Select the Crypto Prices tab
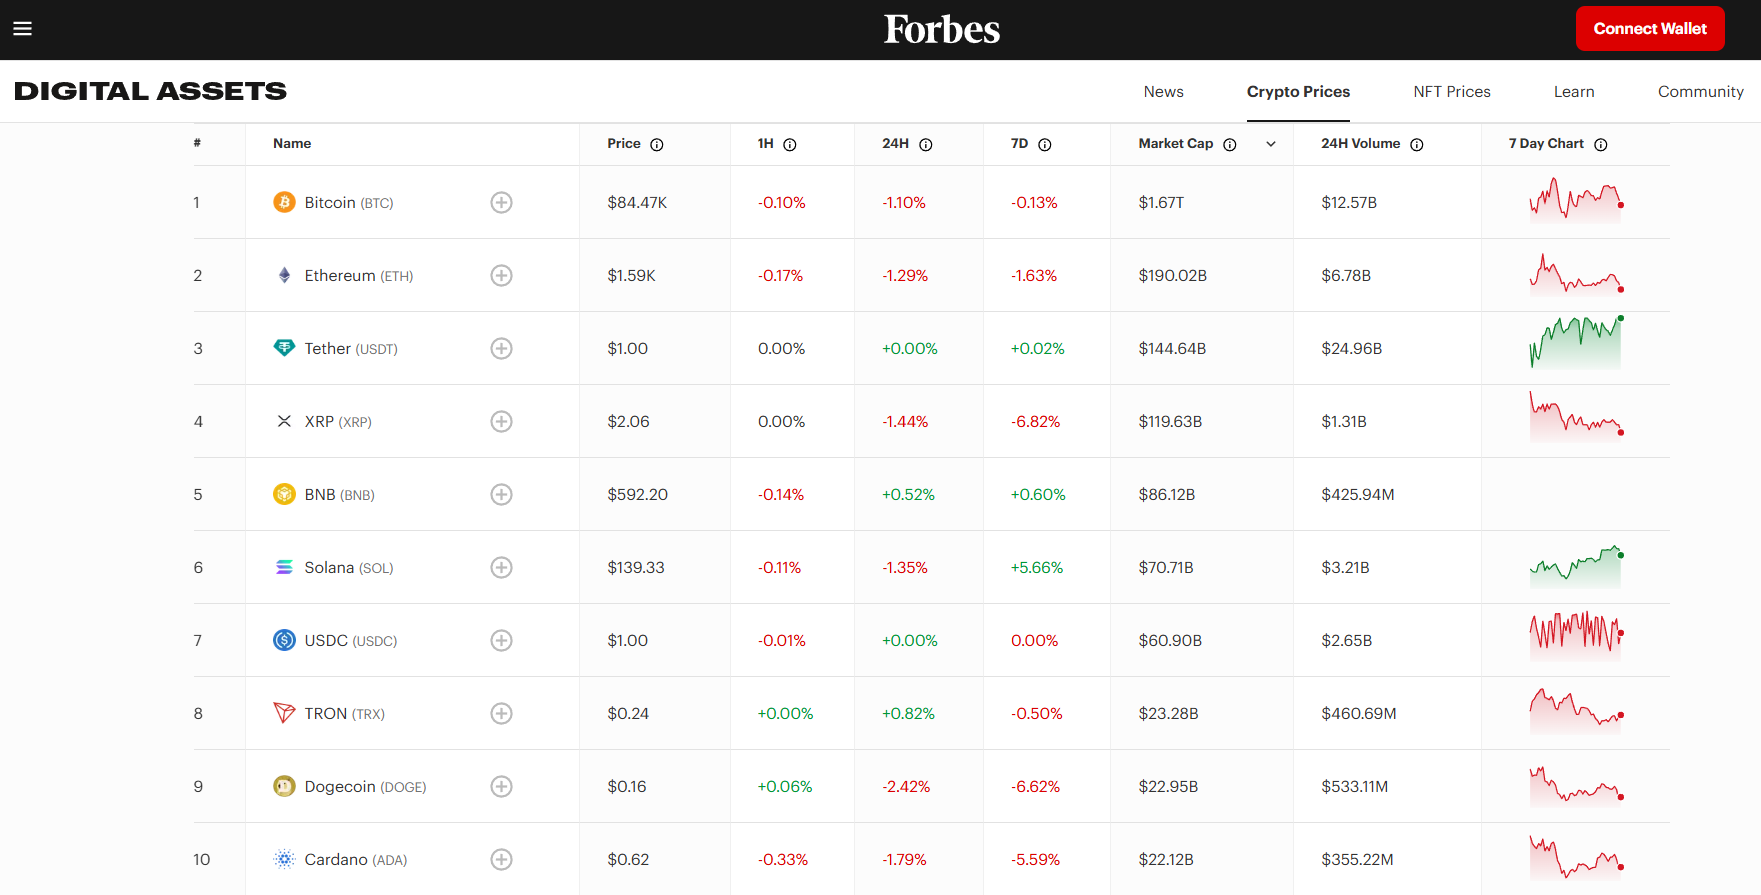Screen dimensions: 1761x895 coord(1298,92)
